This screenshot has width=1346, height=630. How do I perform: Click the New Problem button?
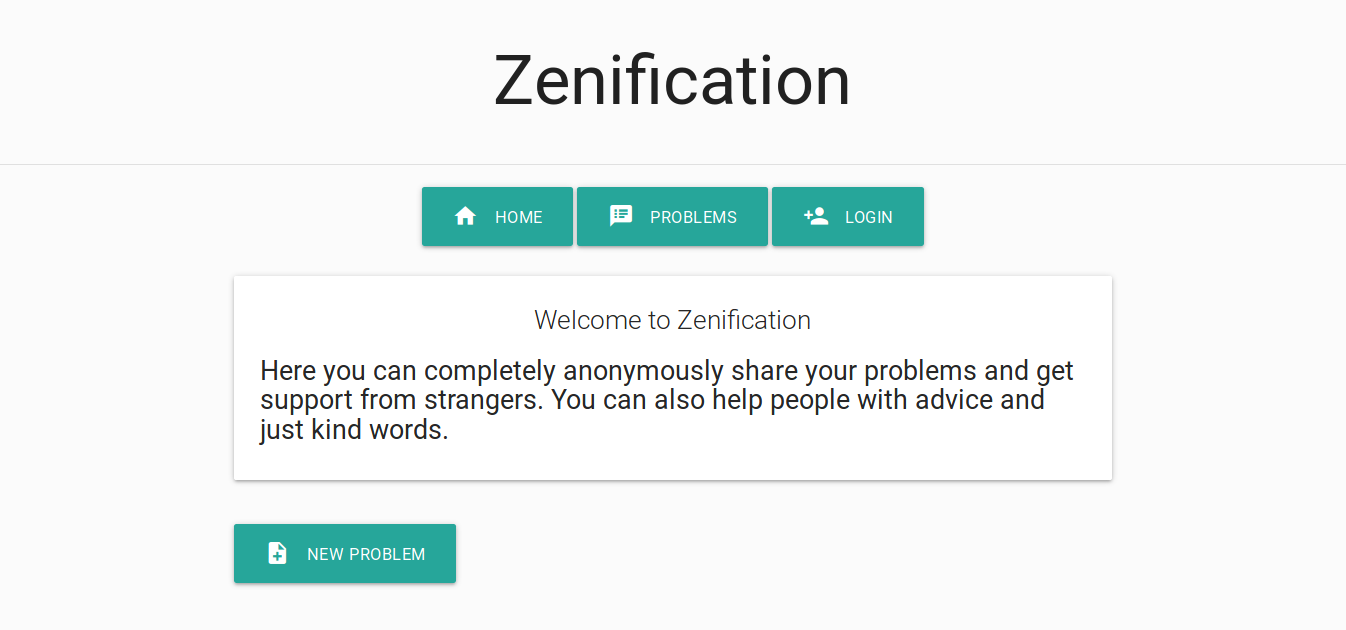click(344, 553)
